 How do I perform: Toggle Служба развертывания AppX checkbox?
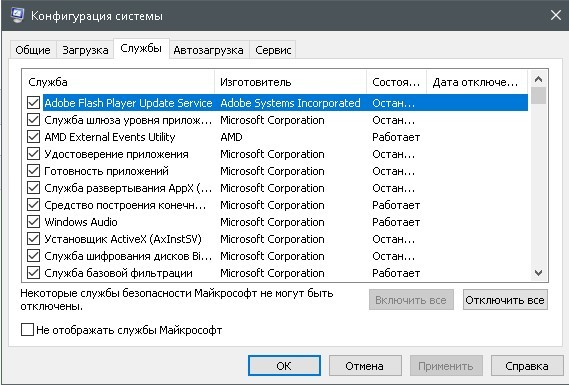[33, 188]
